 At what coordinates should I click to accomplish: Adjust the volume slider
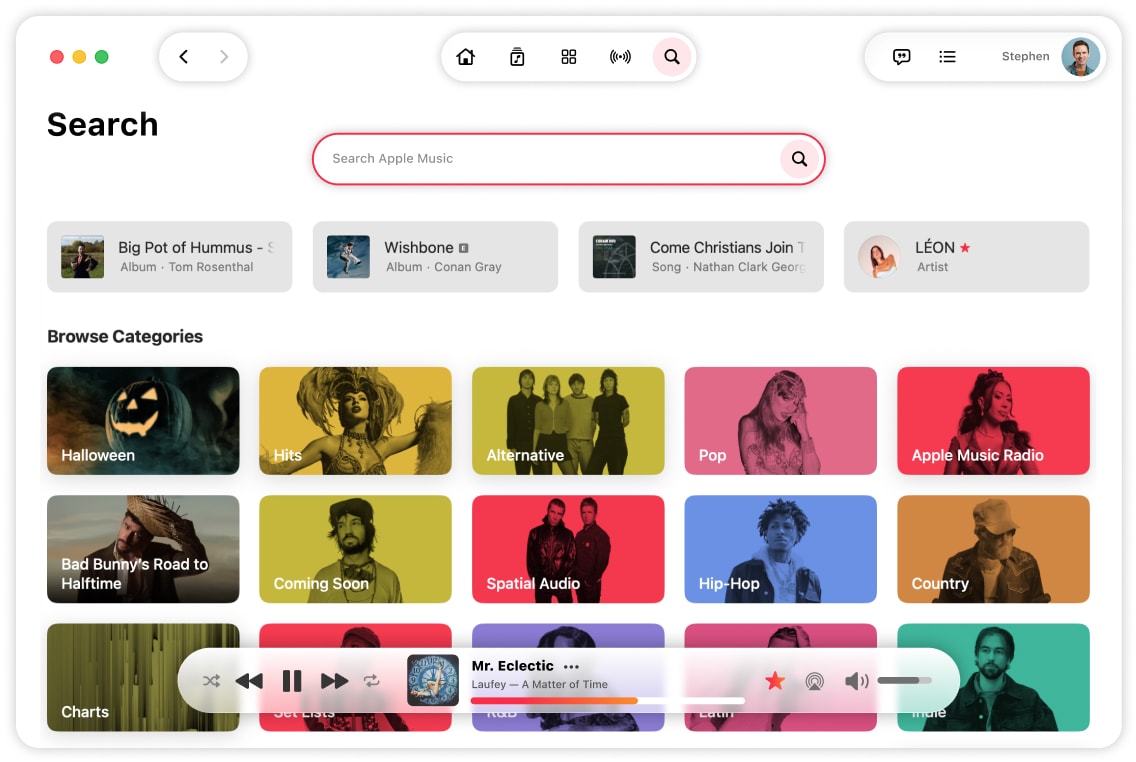[903, 681]
